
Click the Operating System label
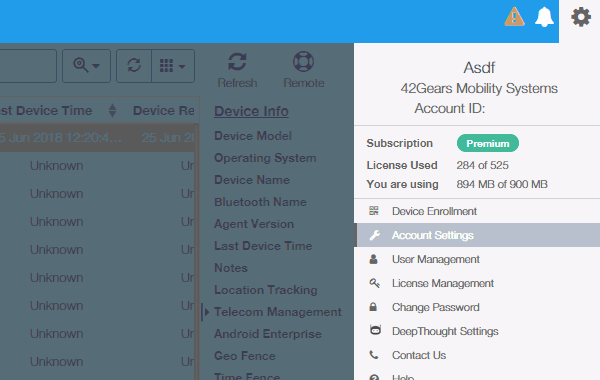[x=265, y=158]
